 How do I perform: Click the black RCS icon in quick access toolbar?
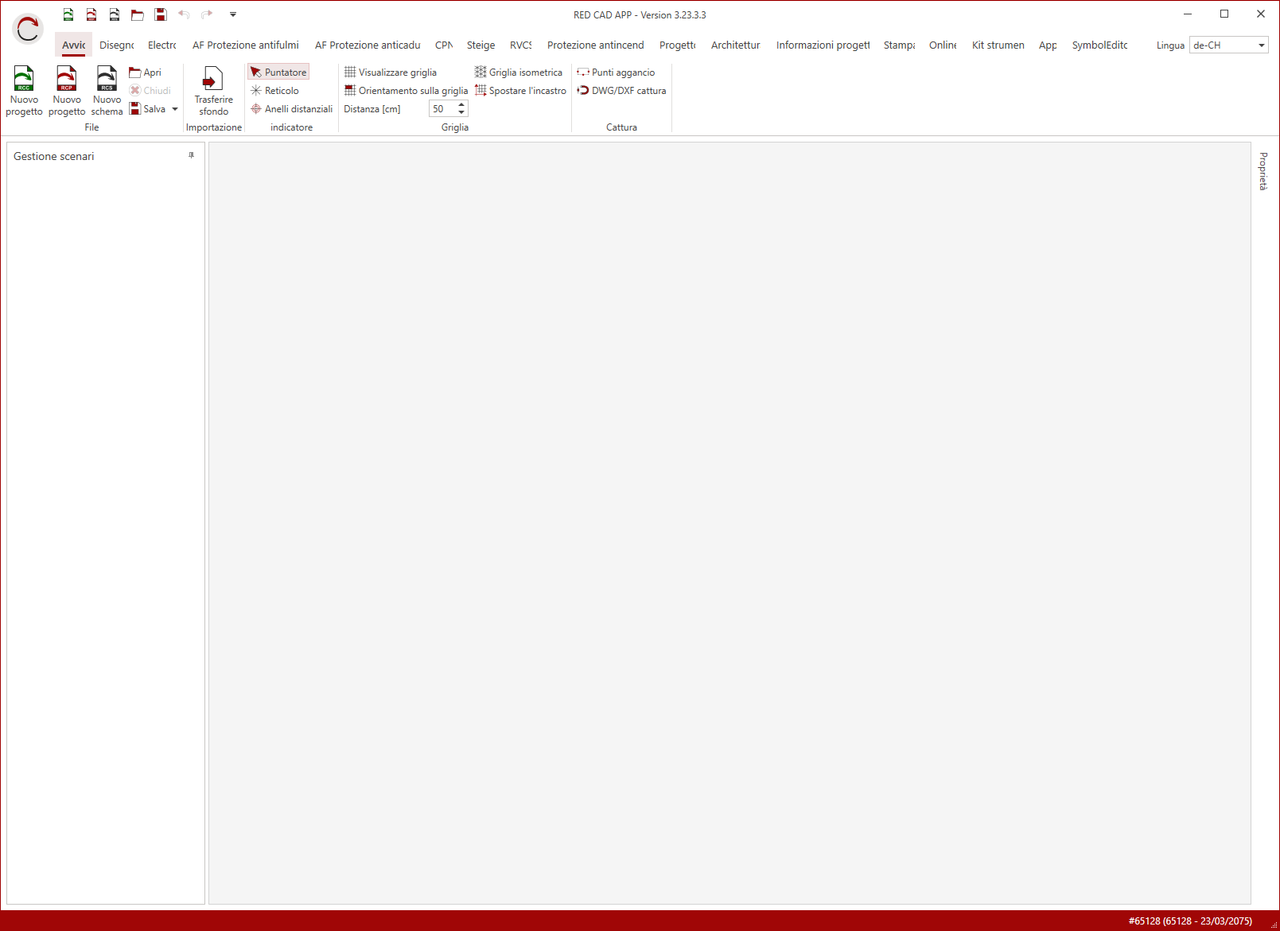[x=114, y=15]
